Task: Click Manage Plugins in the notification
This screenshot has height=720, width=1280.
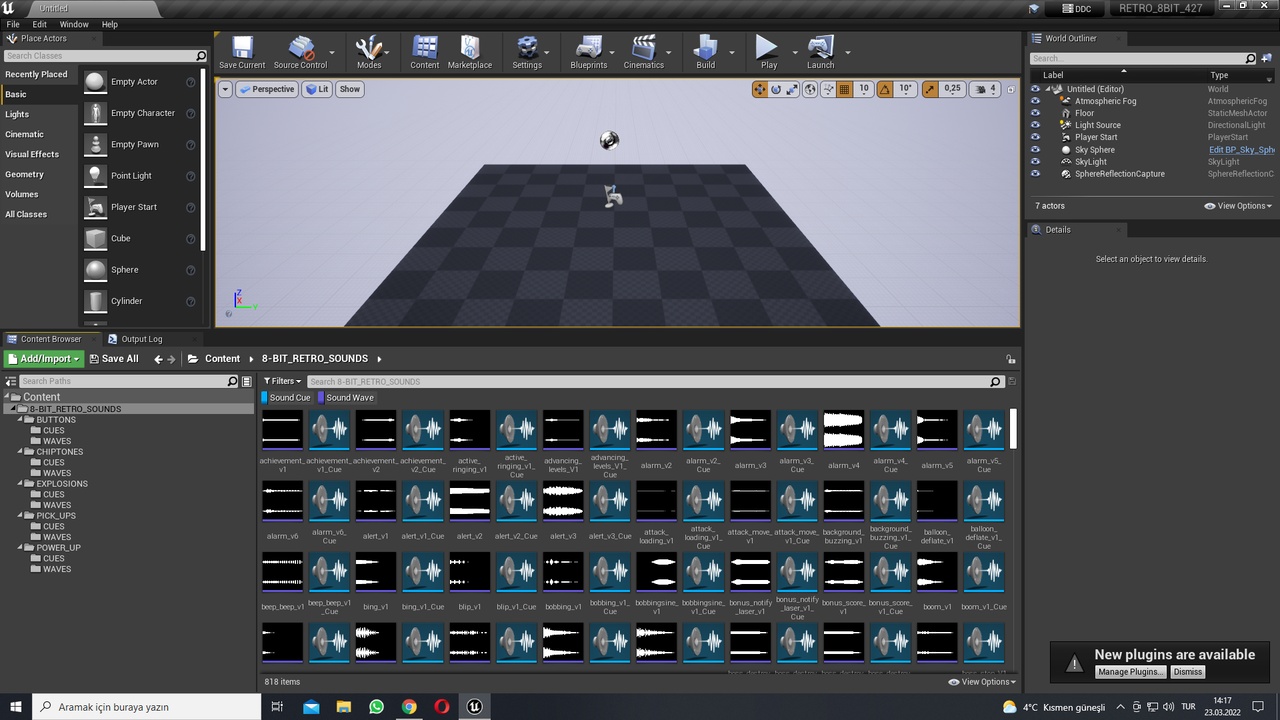Action: tap(1130, 672)
